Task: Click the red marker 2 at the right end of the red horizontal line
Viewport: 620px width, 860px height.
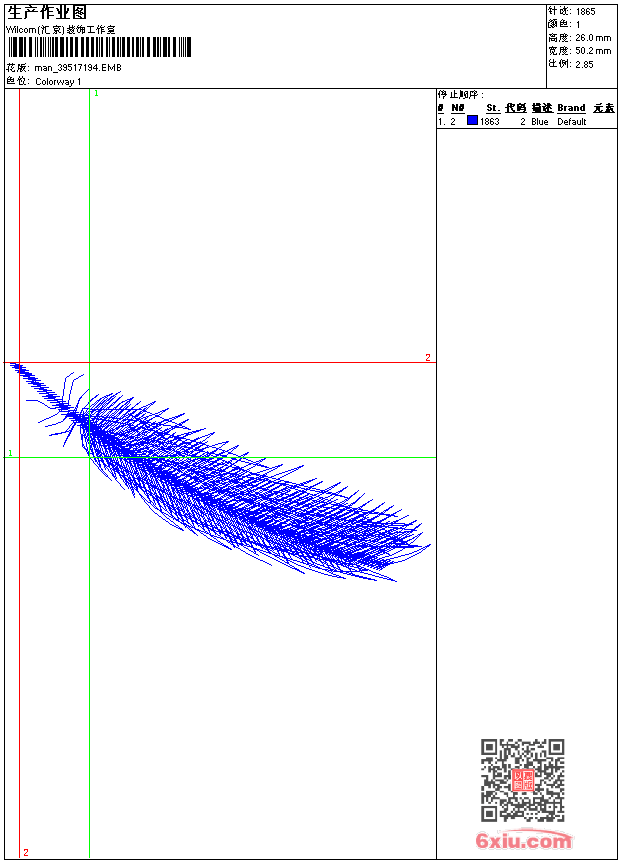Action: pyautogui.click(x=428, y=358)
